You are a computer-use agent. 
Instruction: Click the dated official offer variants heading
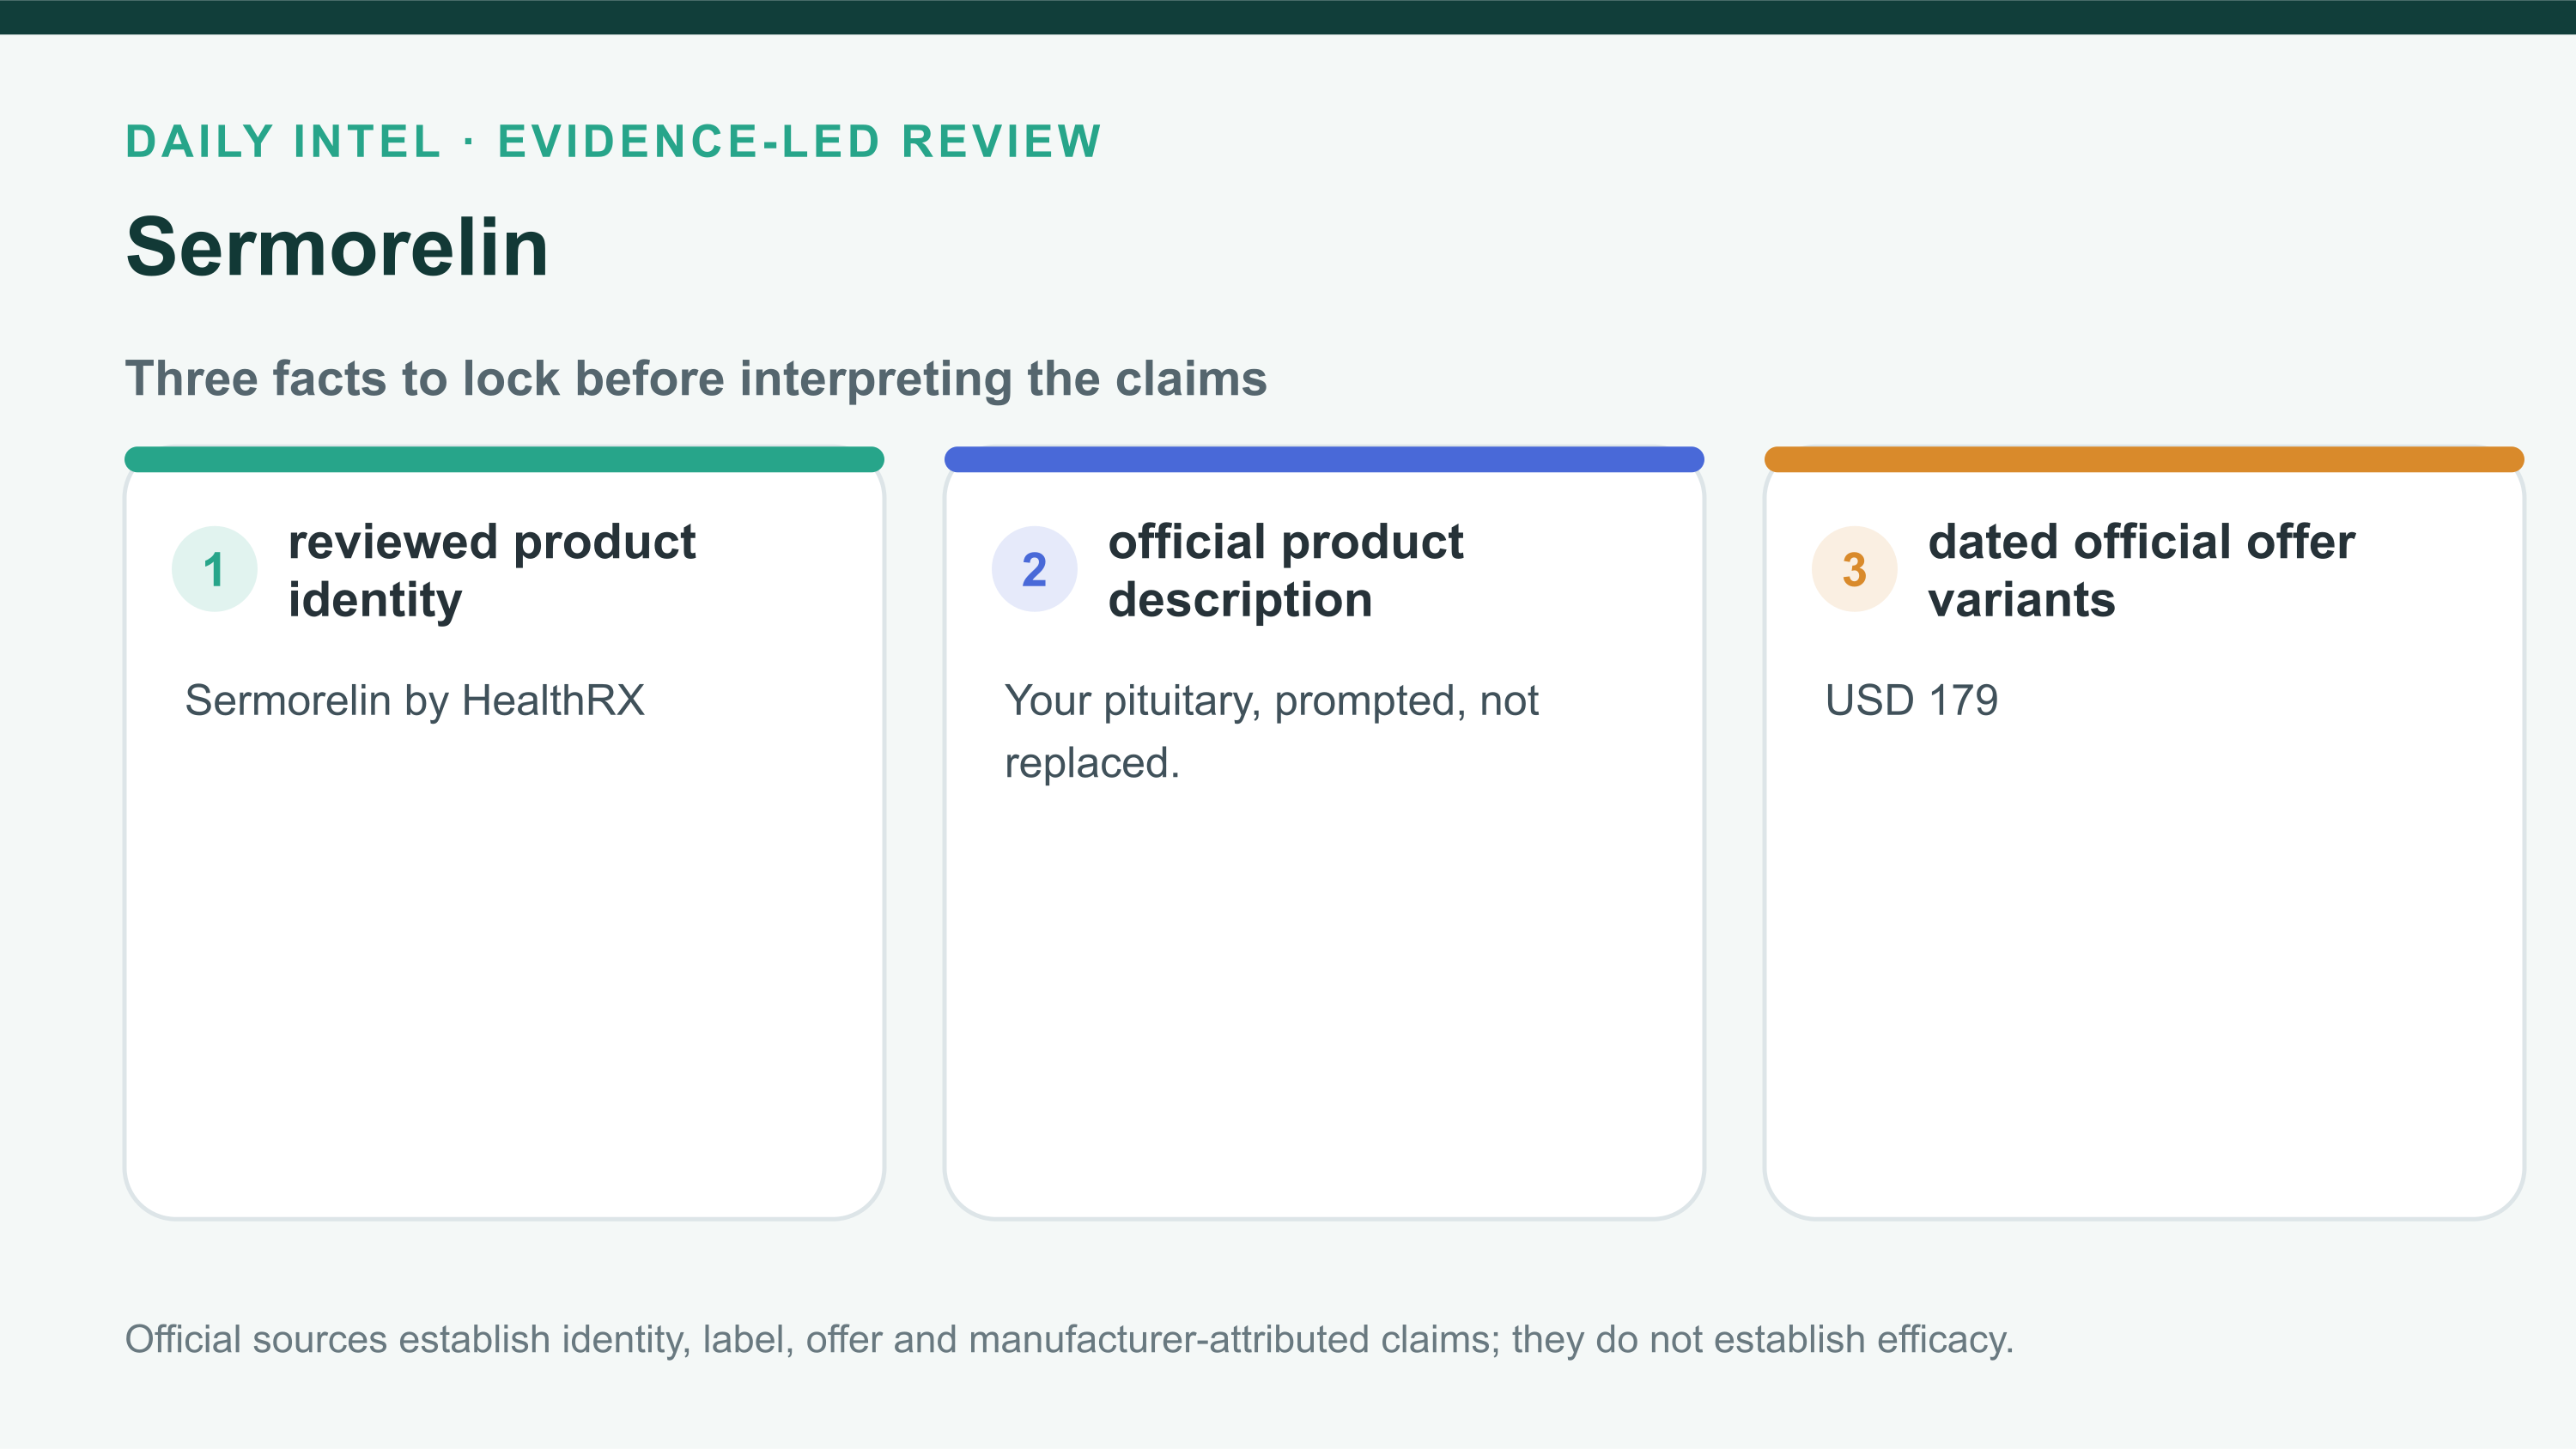pos(2141,571)
